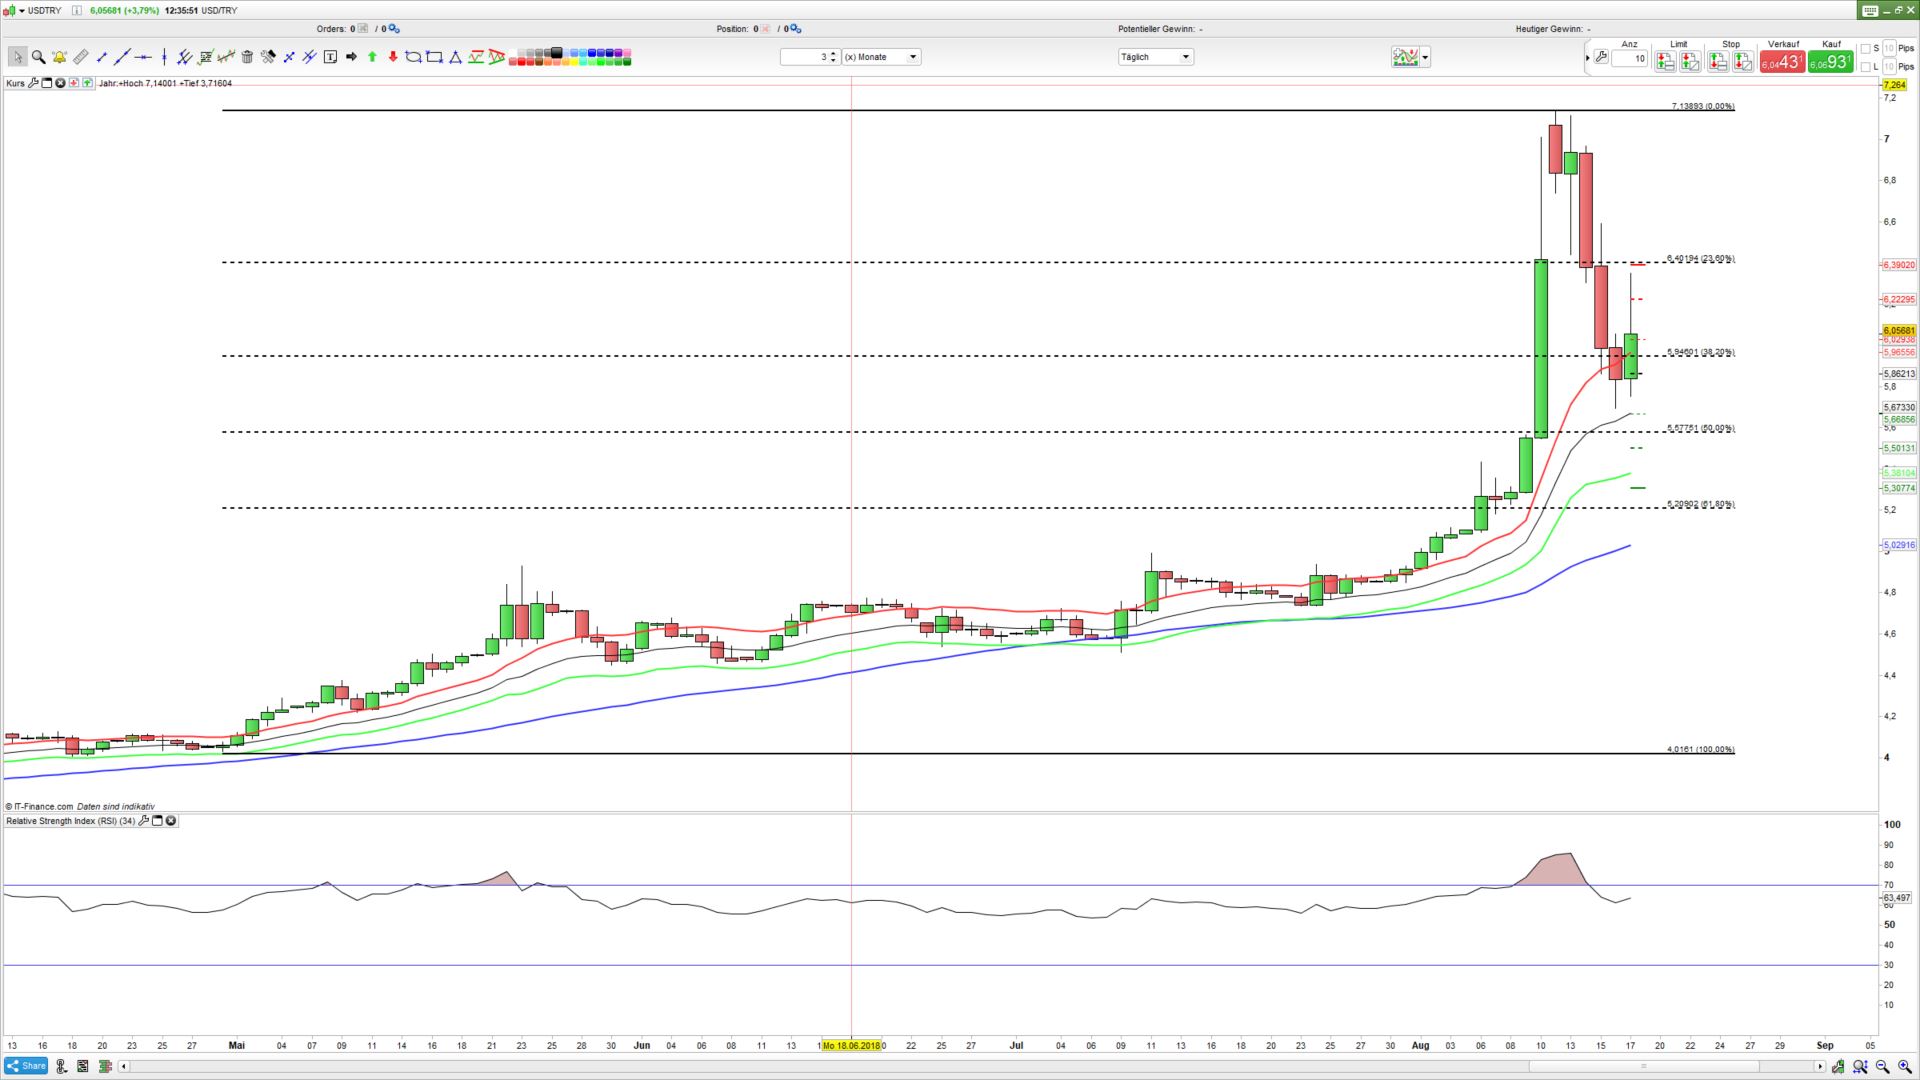
Task: Click first Stop order icon
Action: pos(1718,62)
